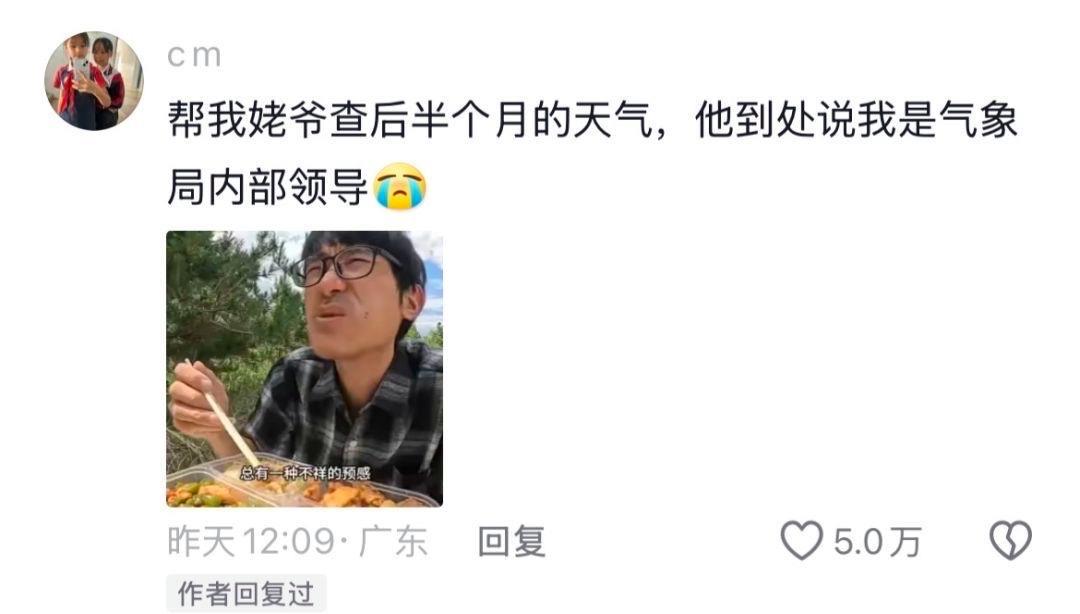Click the subtitle 总有一种不祥的预感 in image

point(304,473)
